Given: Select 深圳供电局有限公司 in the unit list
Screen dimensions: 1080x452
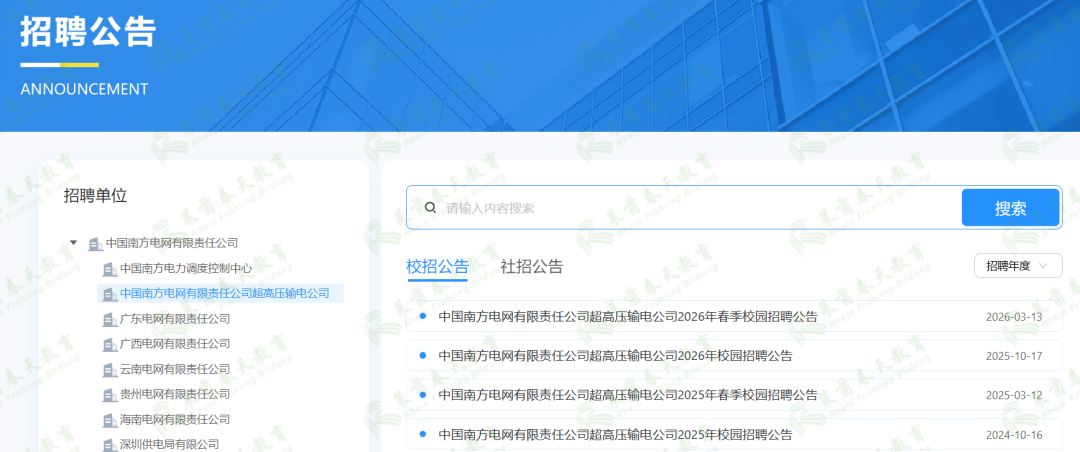Looking at the screenshot, I should click(169, 445).
